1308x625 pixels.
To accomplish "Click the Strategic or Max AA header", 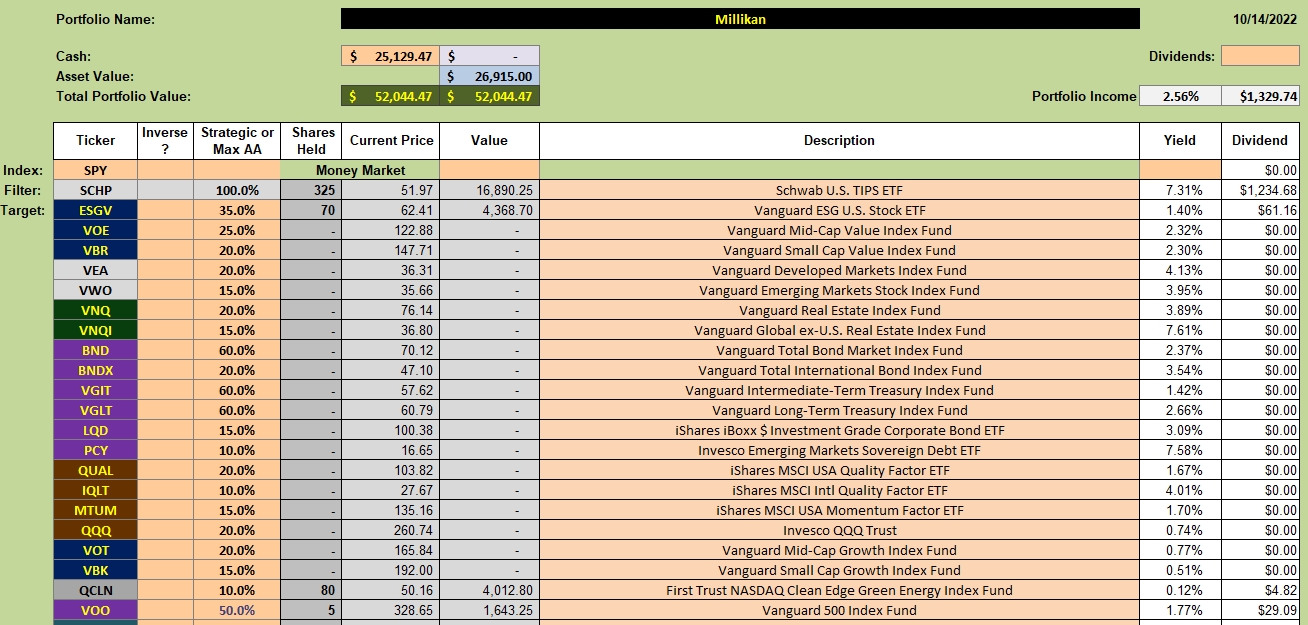I will (x=237, y=141).
